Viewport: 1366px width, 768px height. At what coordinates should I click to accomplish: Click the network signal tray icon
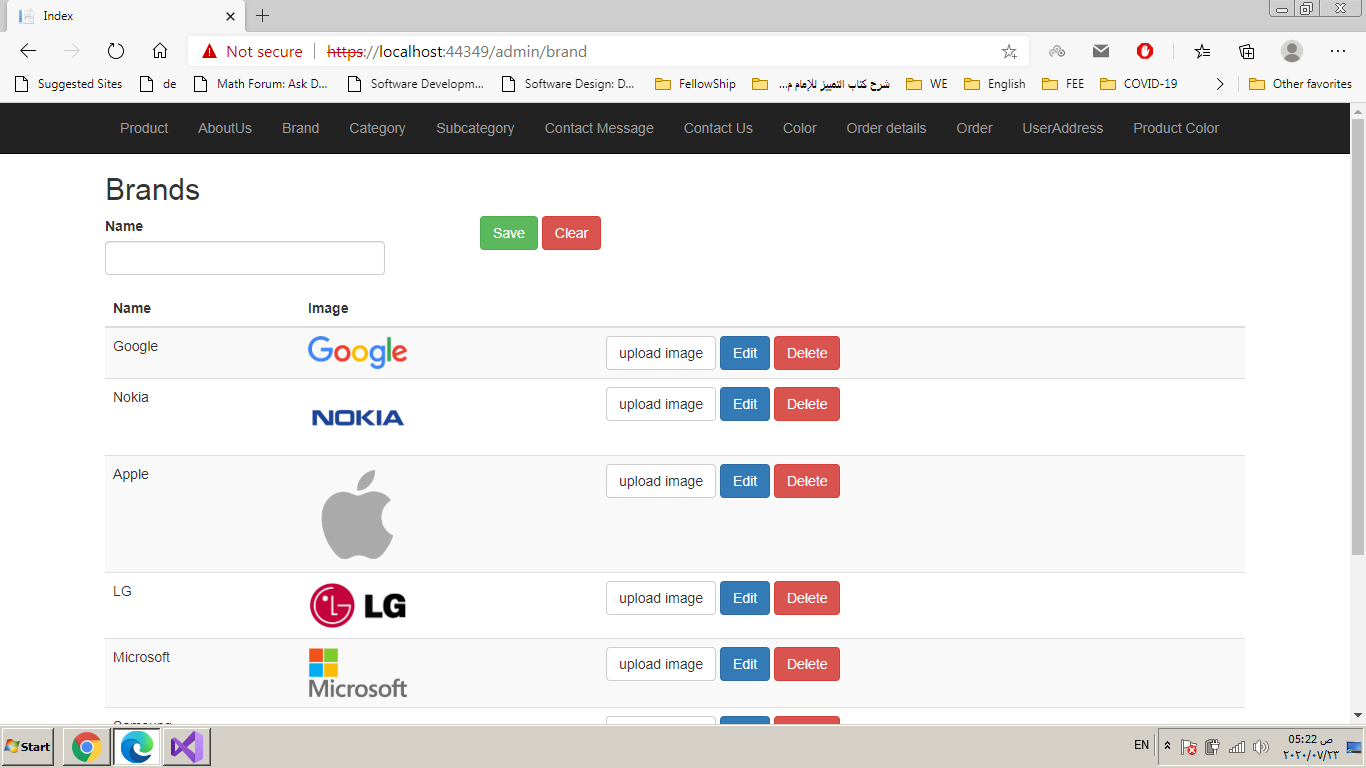[1237, 747]
